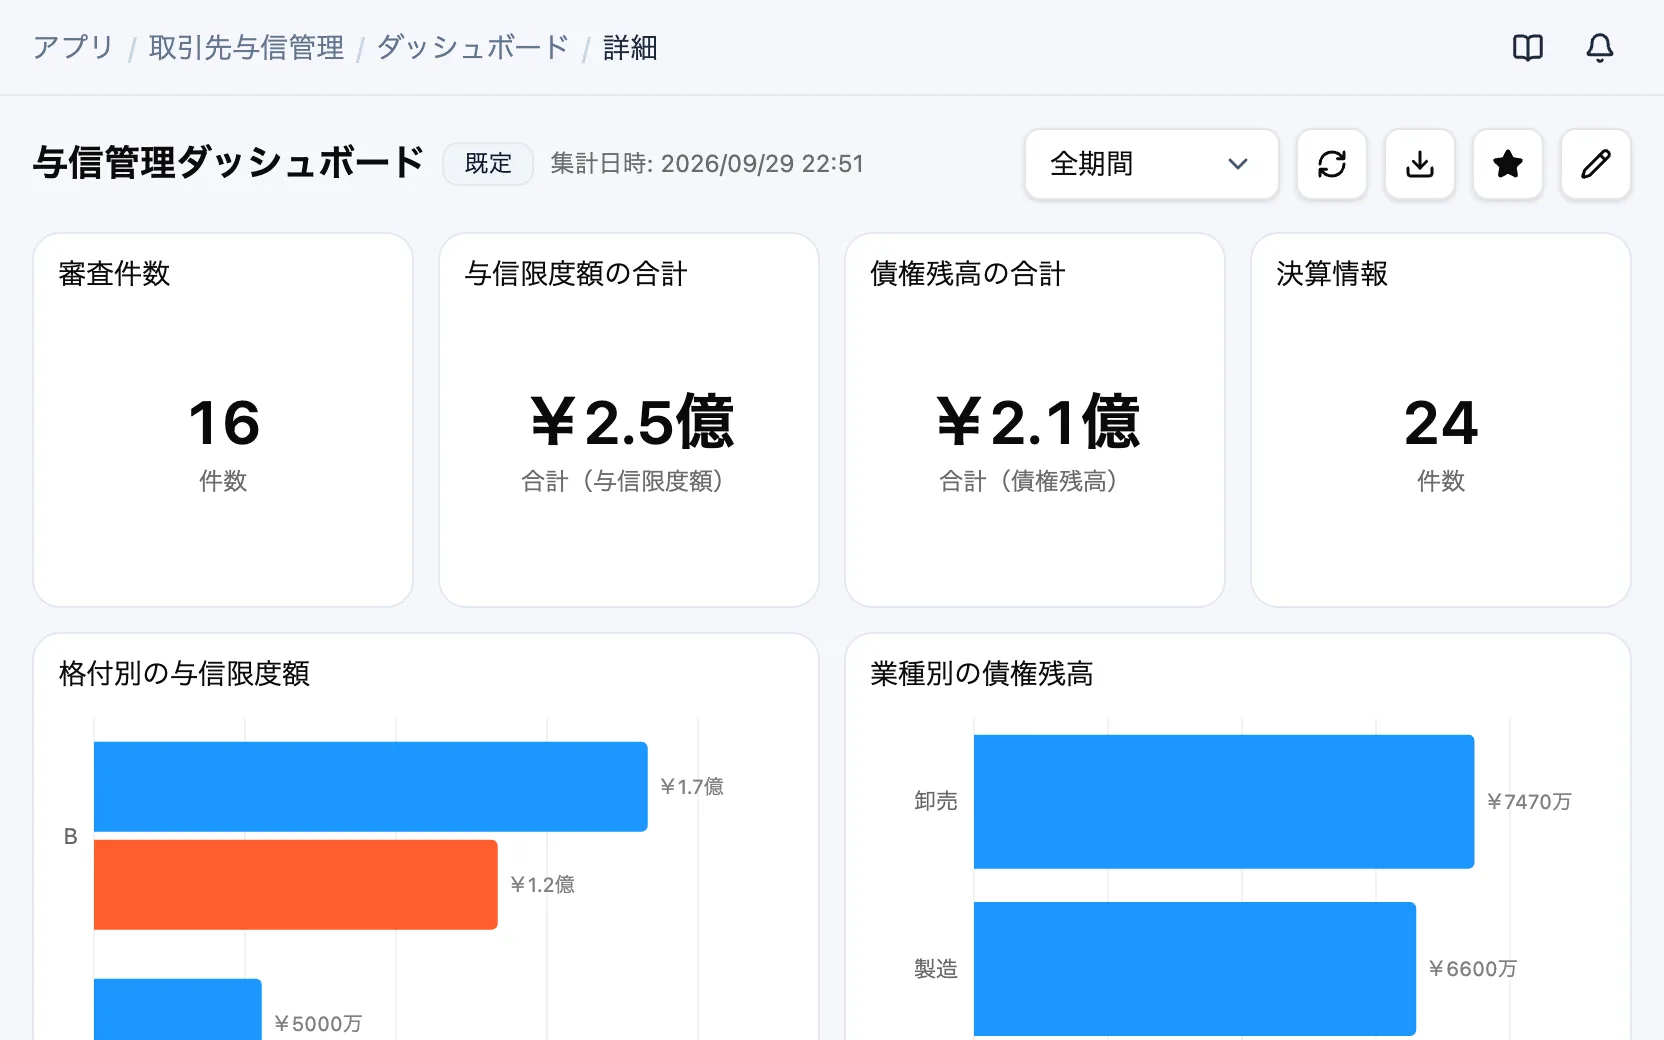Viewport: 1664px width, 1040px height.
Task: Click the 詳細 breadcrumb item
Action: 630,47
